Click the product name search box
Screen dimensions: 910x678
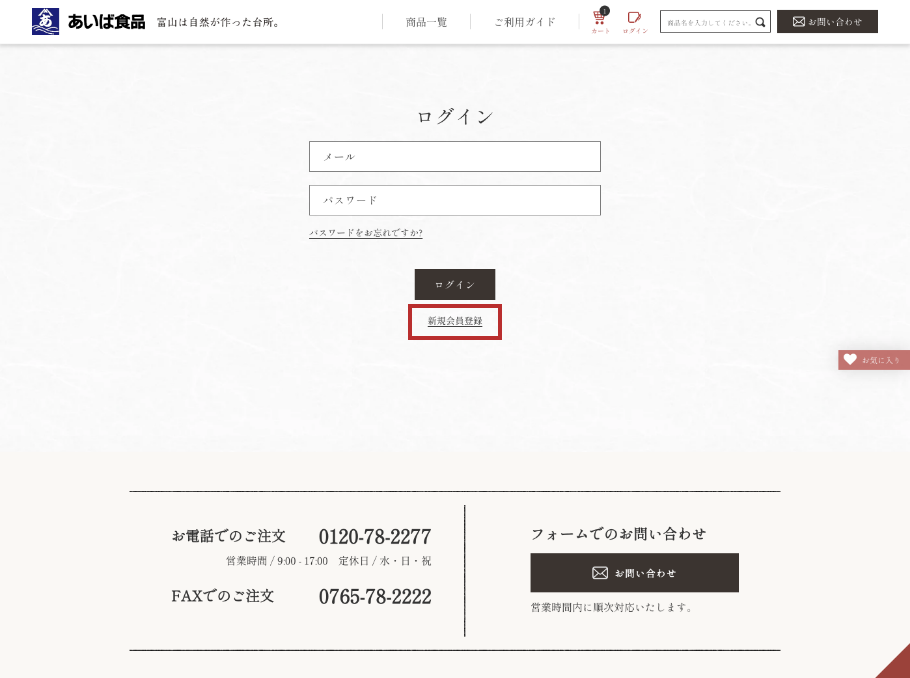(707, 22)
